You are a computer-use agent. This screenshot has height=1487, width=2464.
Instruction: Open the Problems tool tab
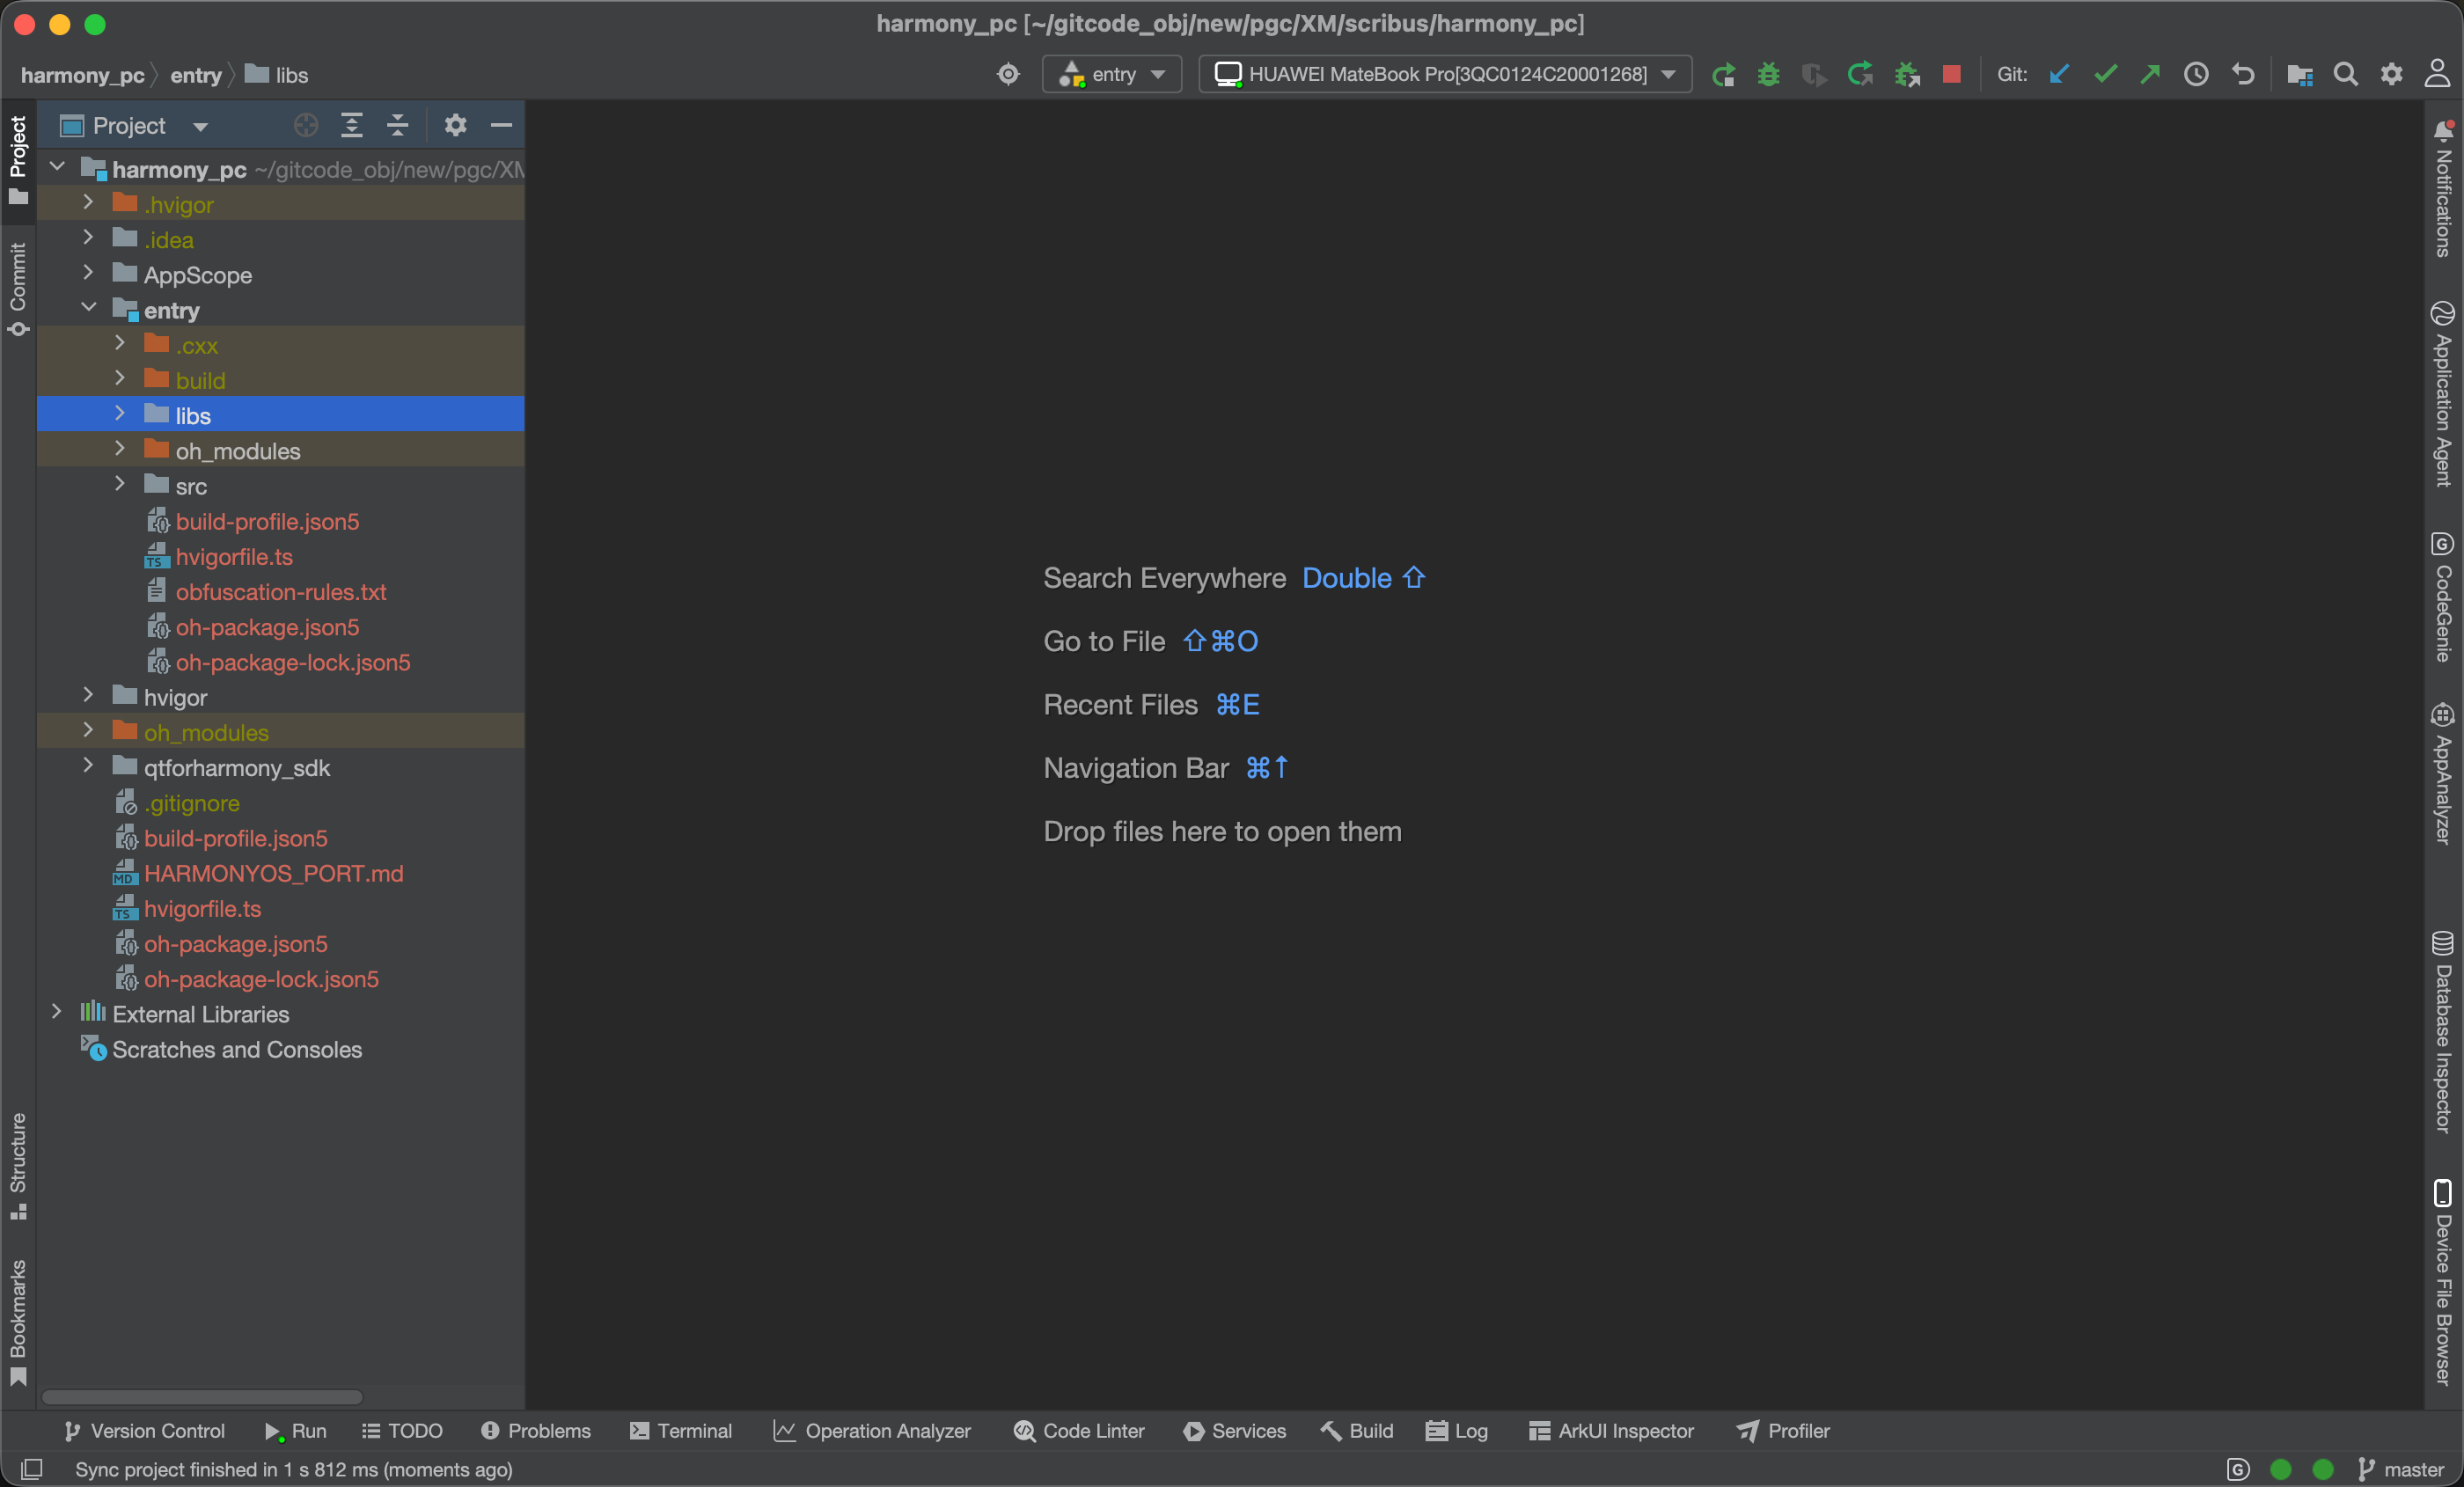[x=536, y=1431]
